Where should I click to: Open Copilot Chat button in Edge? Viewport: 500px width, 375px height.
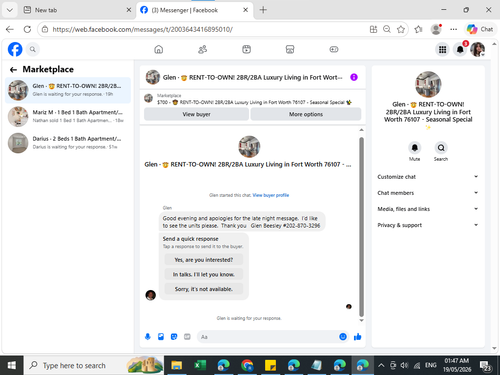coord(480,29)
